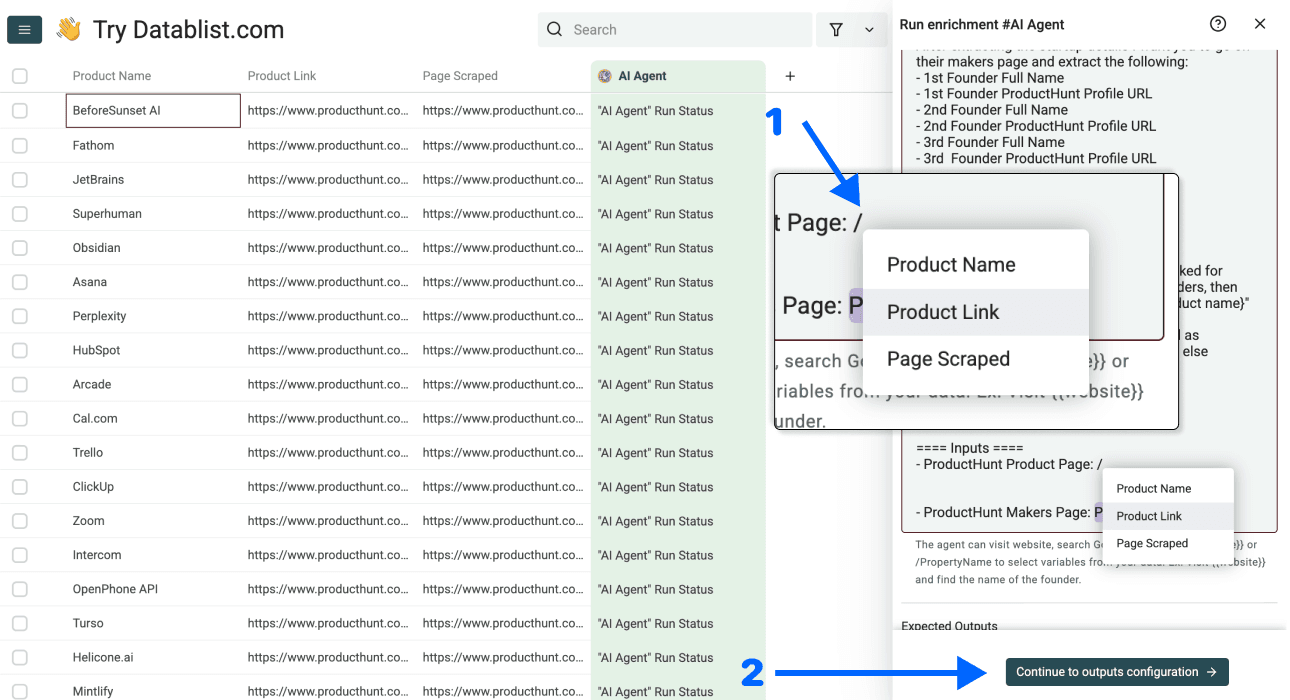The image size is (1290, 700).
Task: Check the Zoom row checkbox
Action: [x=18, y=520]
